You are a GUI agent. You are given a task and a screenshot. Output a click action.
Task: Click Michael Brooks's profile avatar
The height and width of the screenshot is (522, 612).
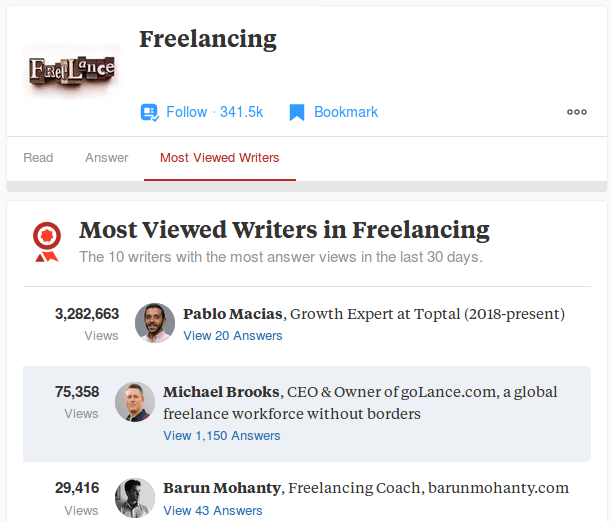(x=135, y=402)
